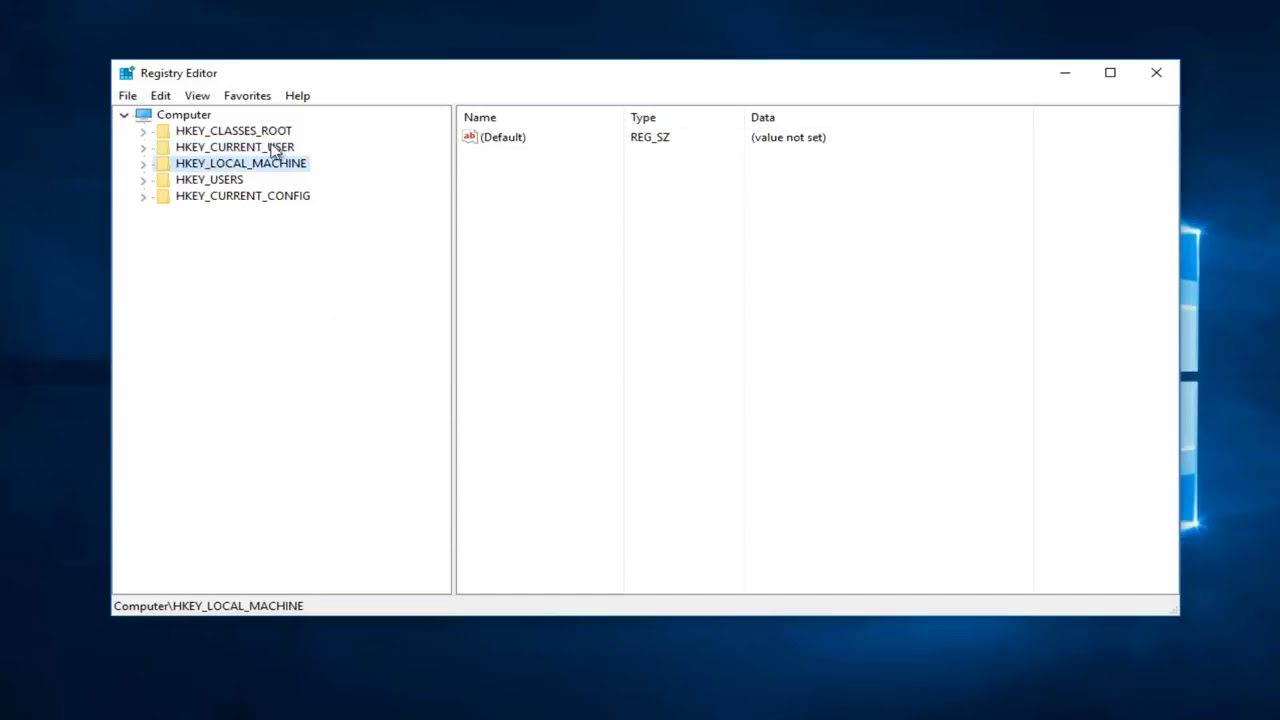Select the Computer root label
This screenshot has width=1280, height=720.
[x=184, y=115]
